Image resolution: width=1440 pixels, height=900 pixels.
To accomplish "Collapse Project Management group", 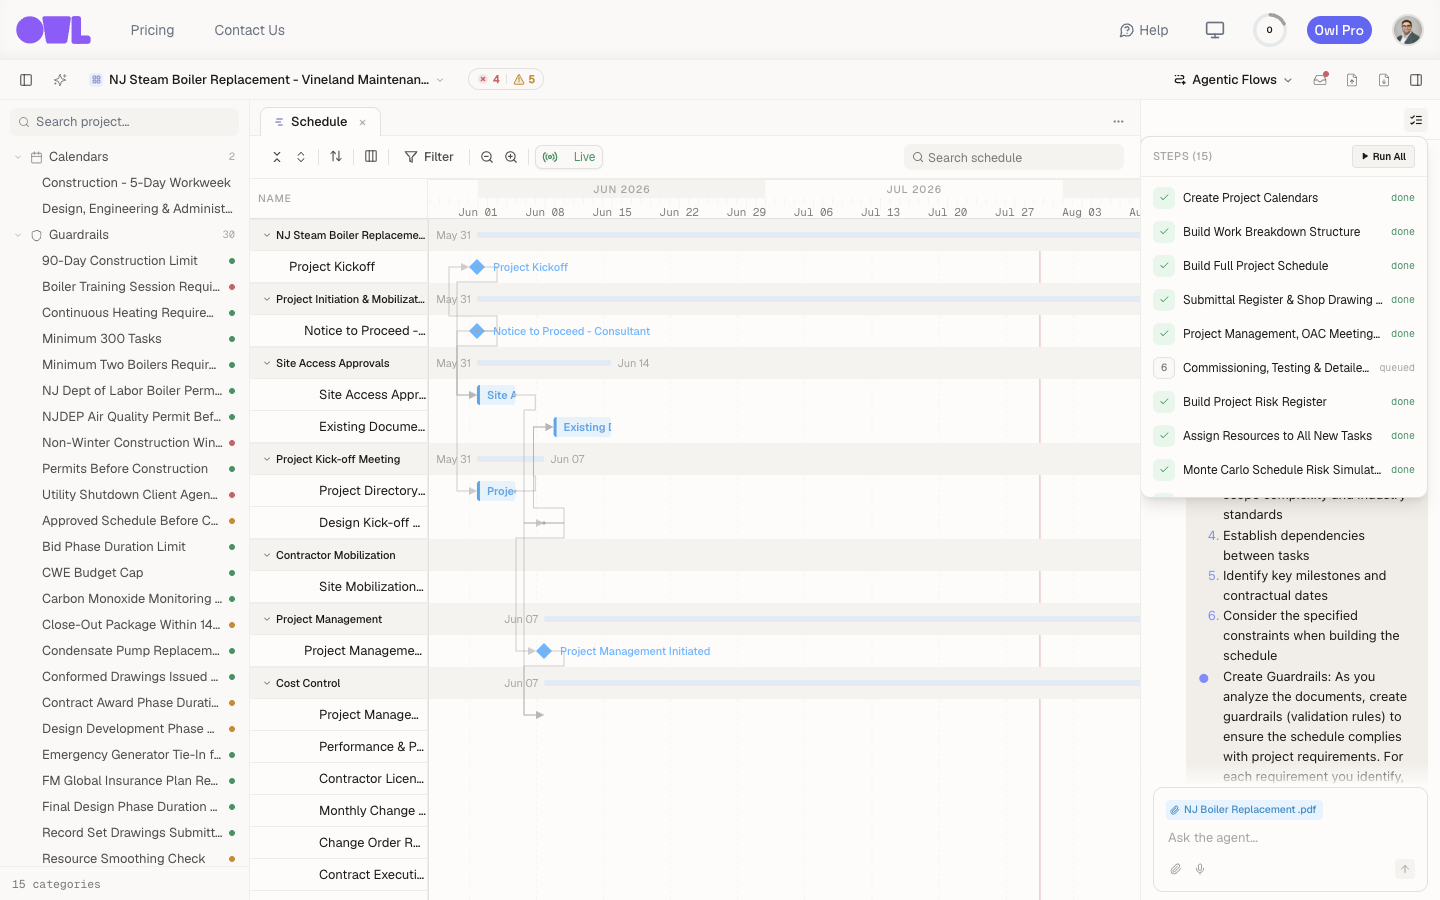I will coord(267,619).
